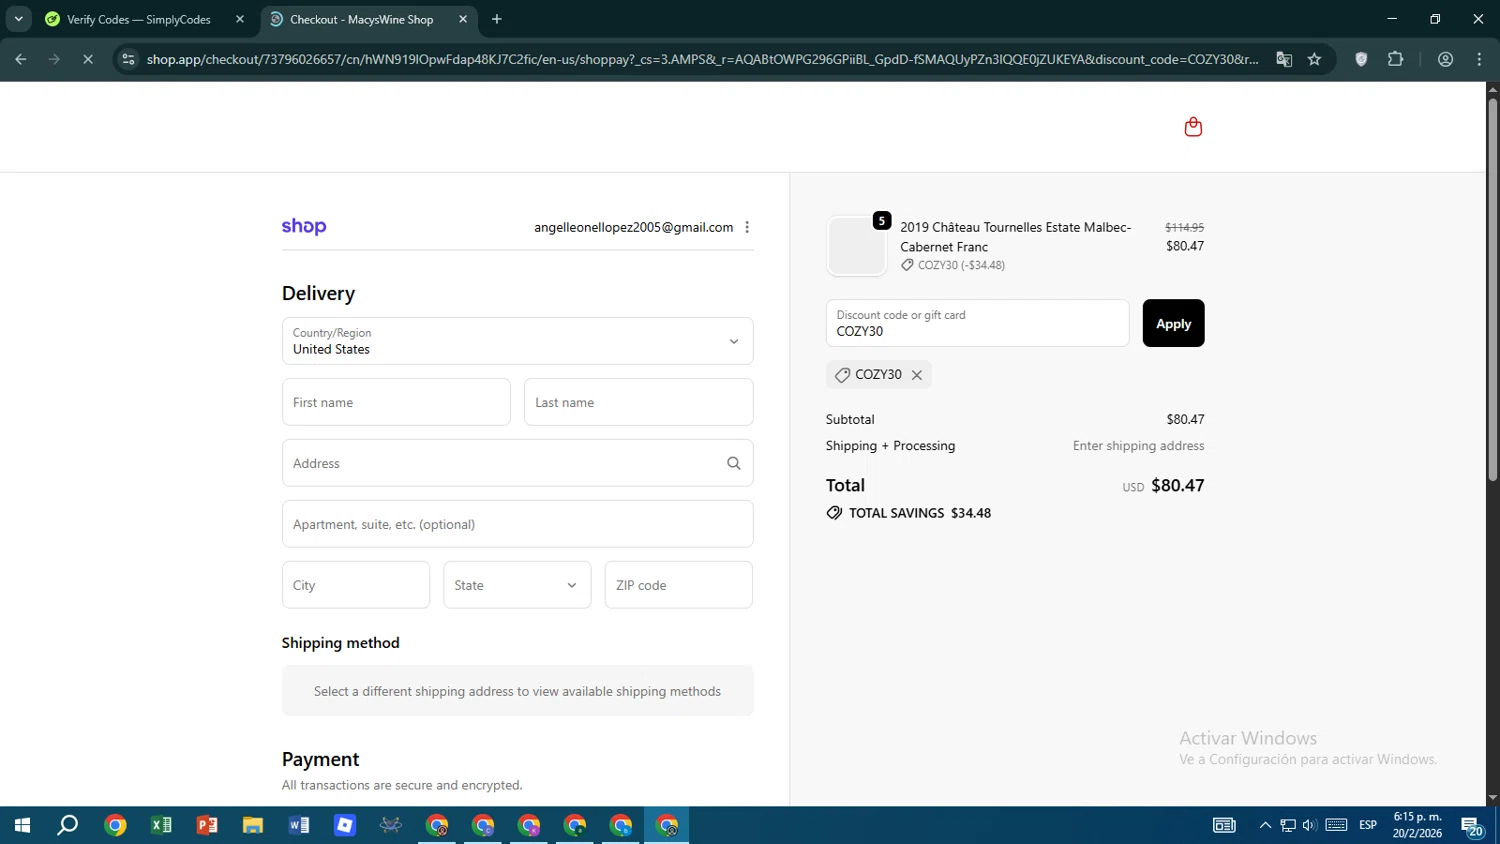1500x844 pixels.
Task: Go back in browser history
Action: 21,59
